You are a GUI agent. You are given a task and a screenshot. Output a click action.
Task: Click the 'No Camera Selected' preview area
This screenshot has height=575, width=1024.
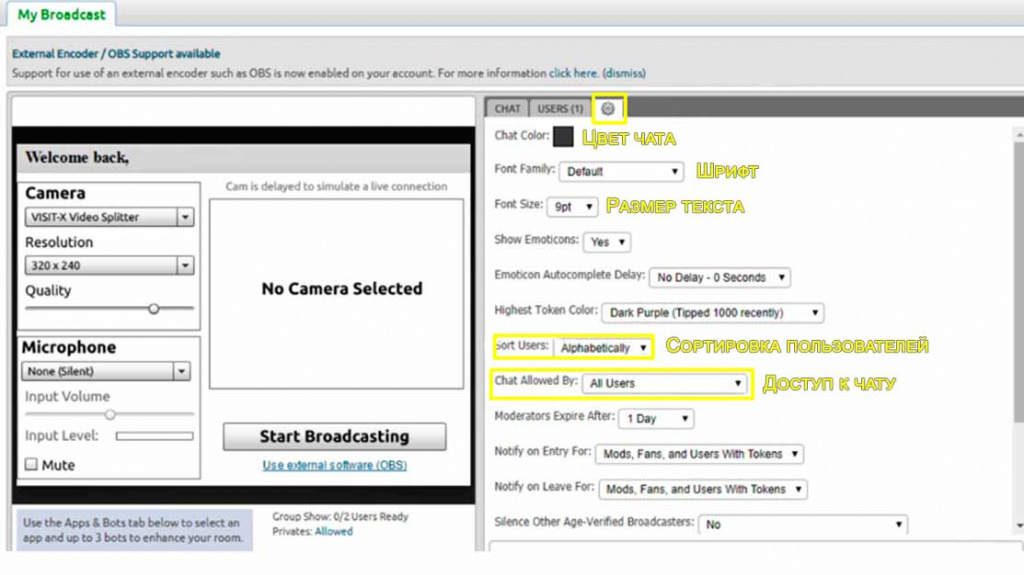(x=336, y=294)
